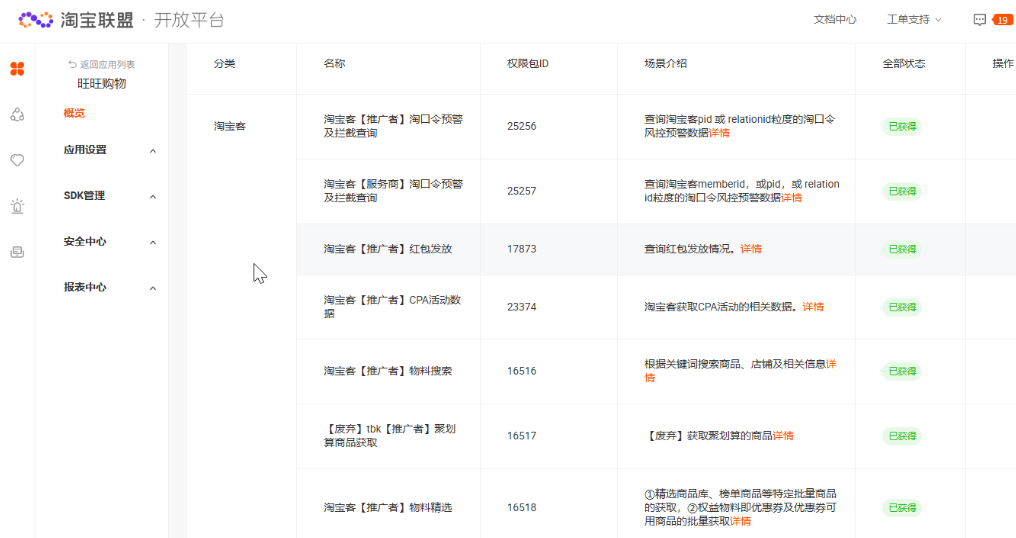Toggle the 安全中心 section chevron
1016x538 pixels.
coord(153,243)
